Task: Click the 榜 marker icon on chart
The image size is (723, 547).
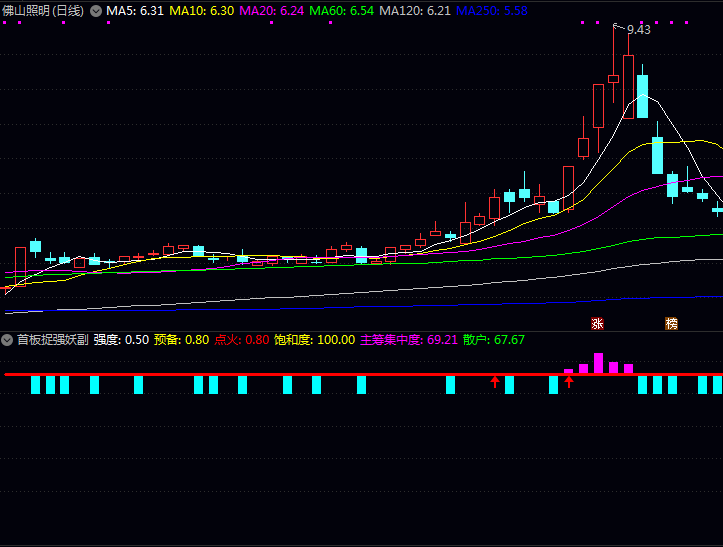Action: point(671,323)
